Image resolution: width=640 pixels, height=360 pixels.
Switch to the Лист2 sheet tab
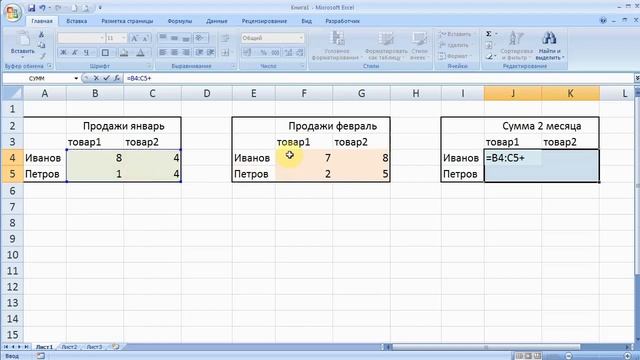point(69,347)
